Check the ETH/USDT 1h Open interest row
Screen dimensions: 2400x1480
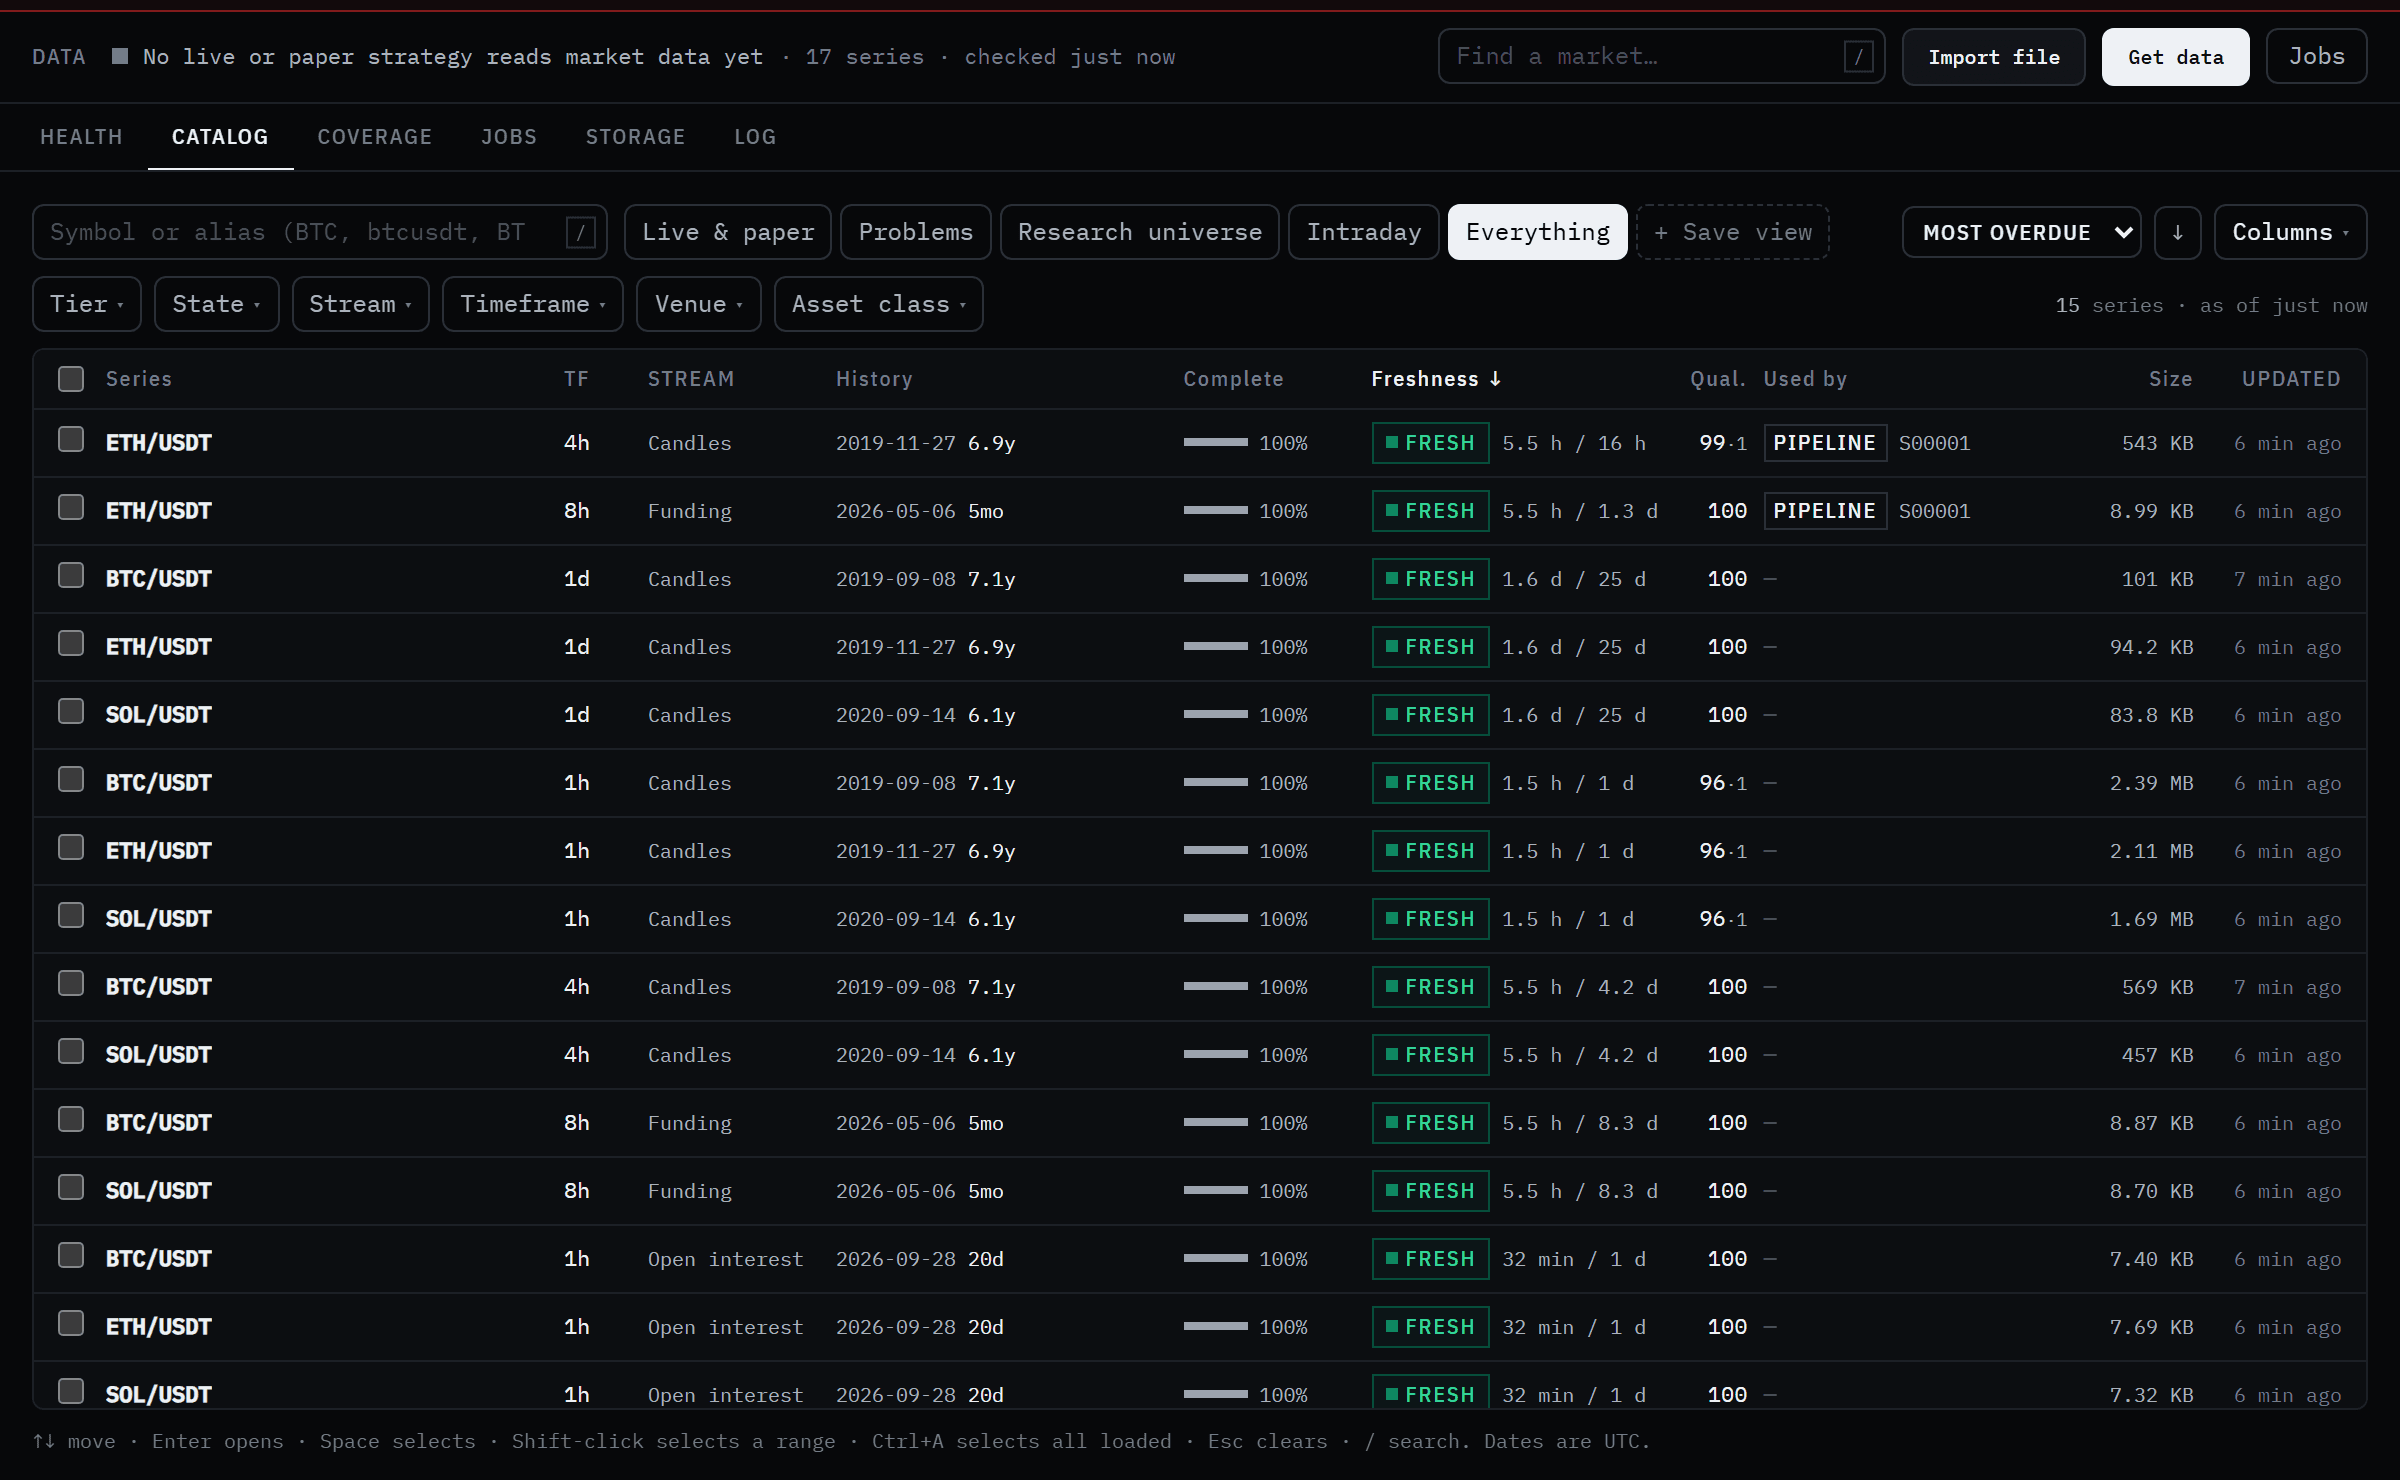coord(71,1324)
